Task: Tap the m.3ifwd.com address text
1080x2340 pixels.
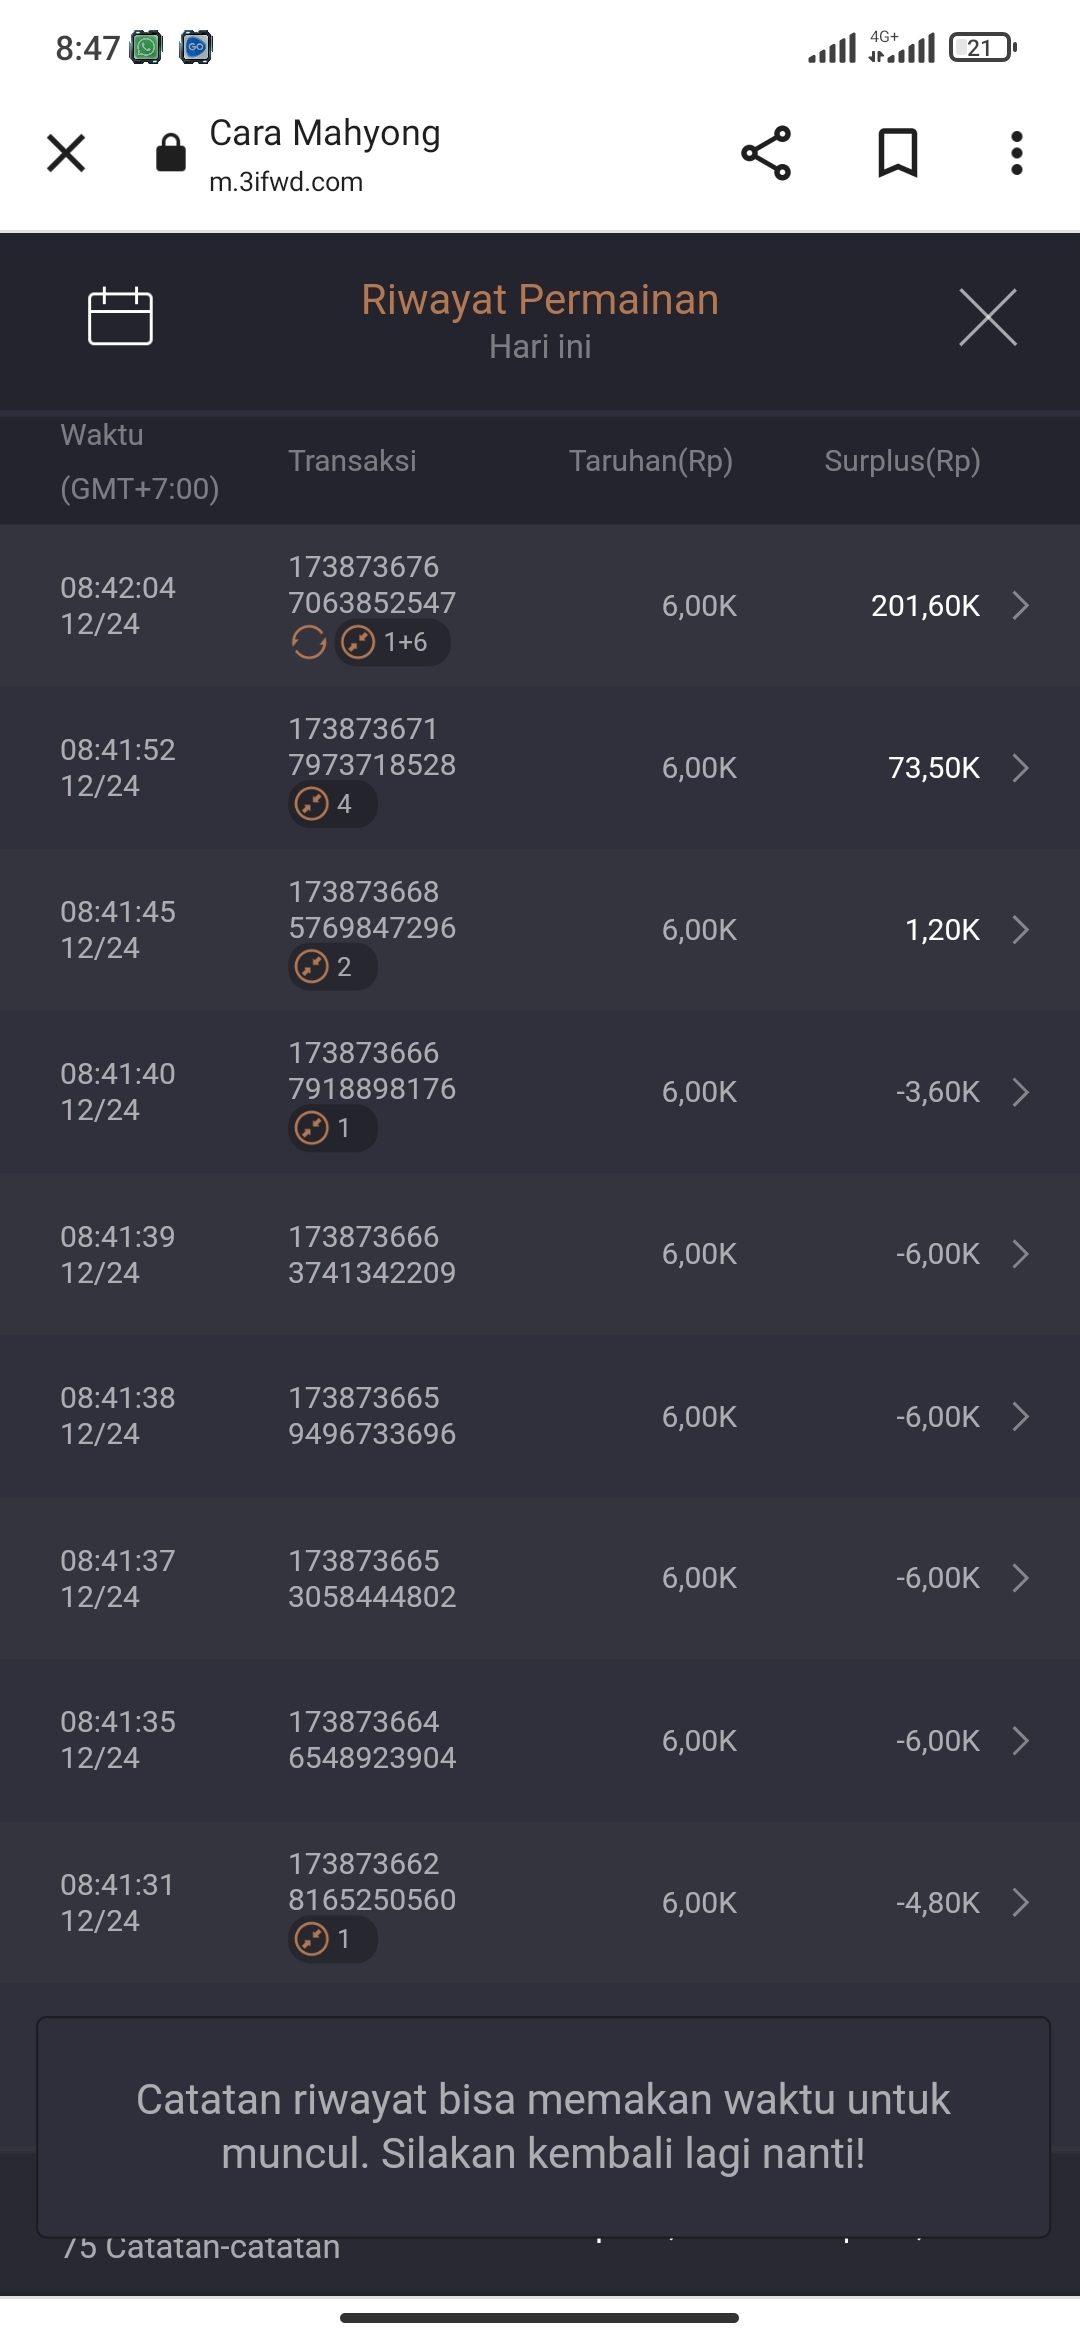Action: click(x=286, y=182)
